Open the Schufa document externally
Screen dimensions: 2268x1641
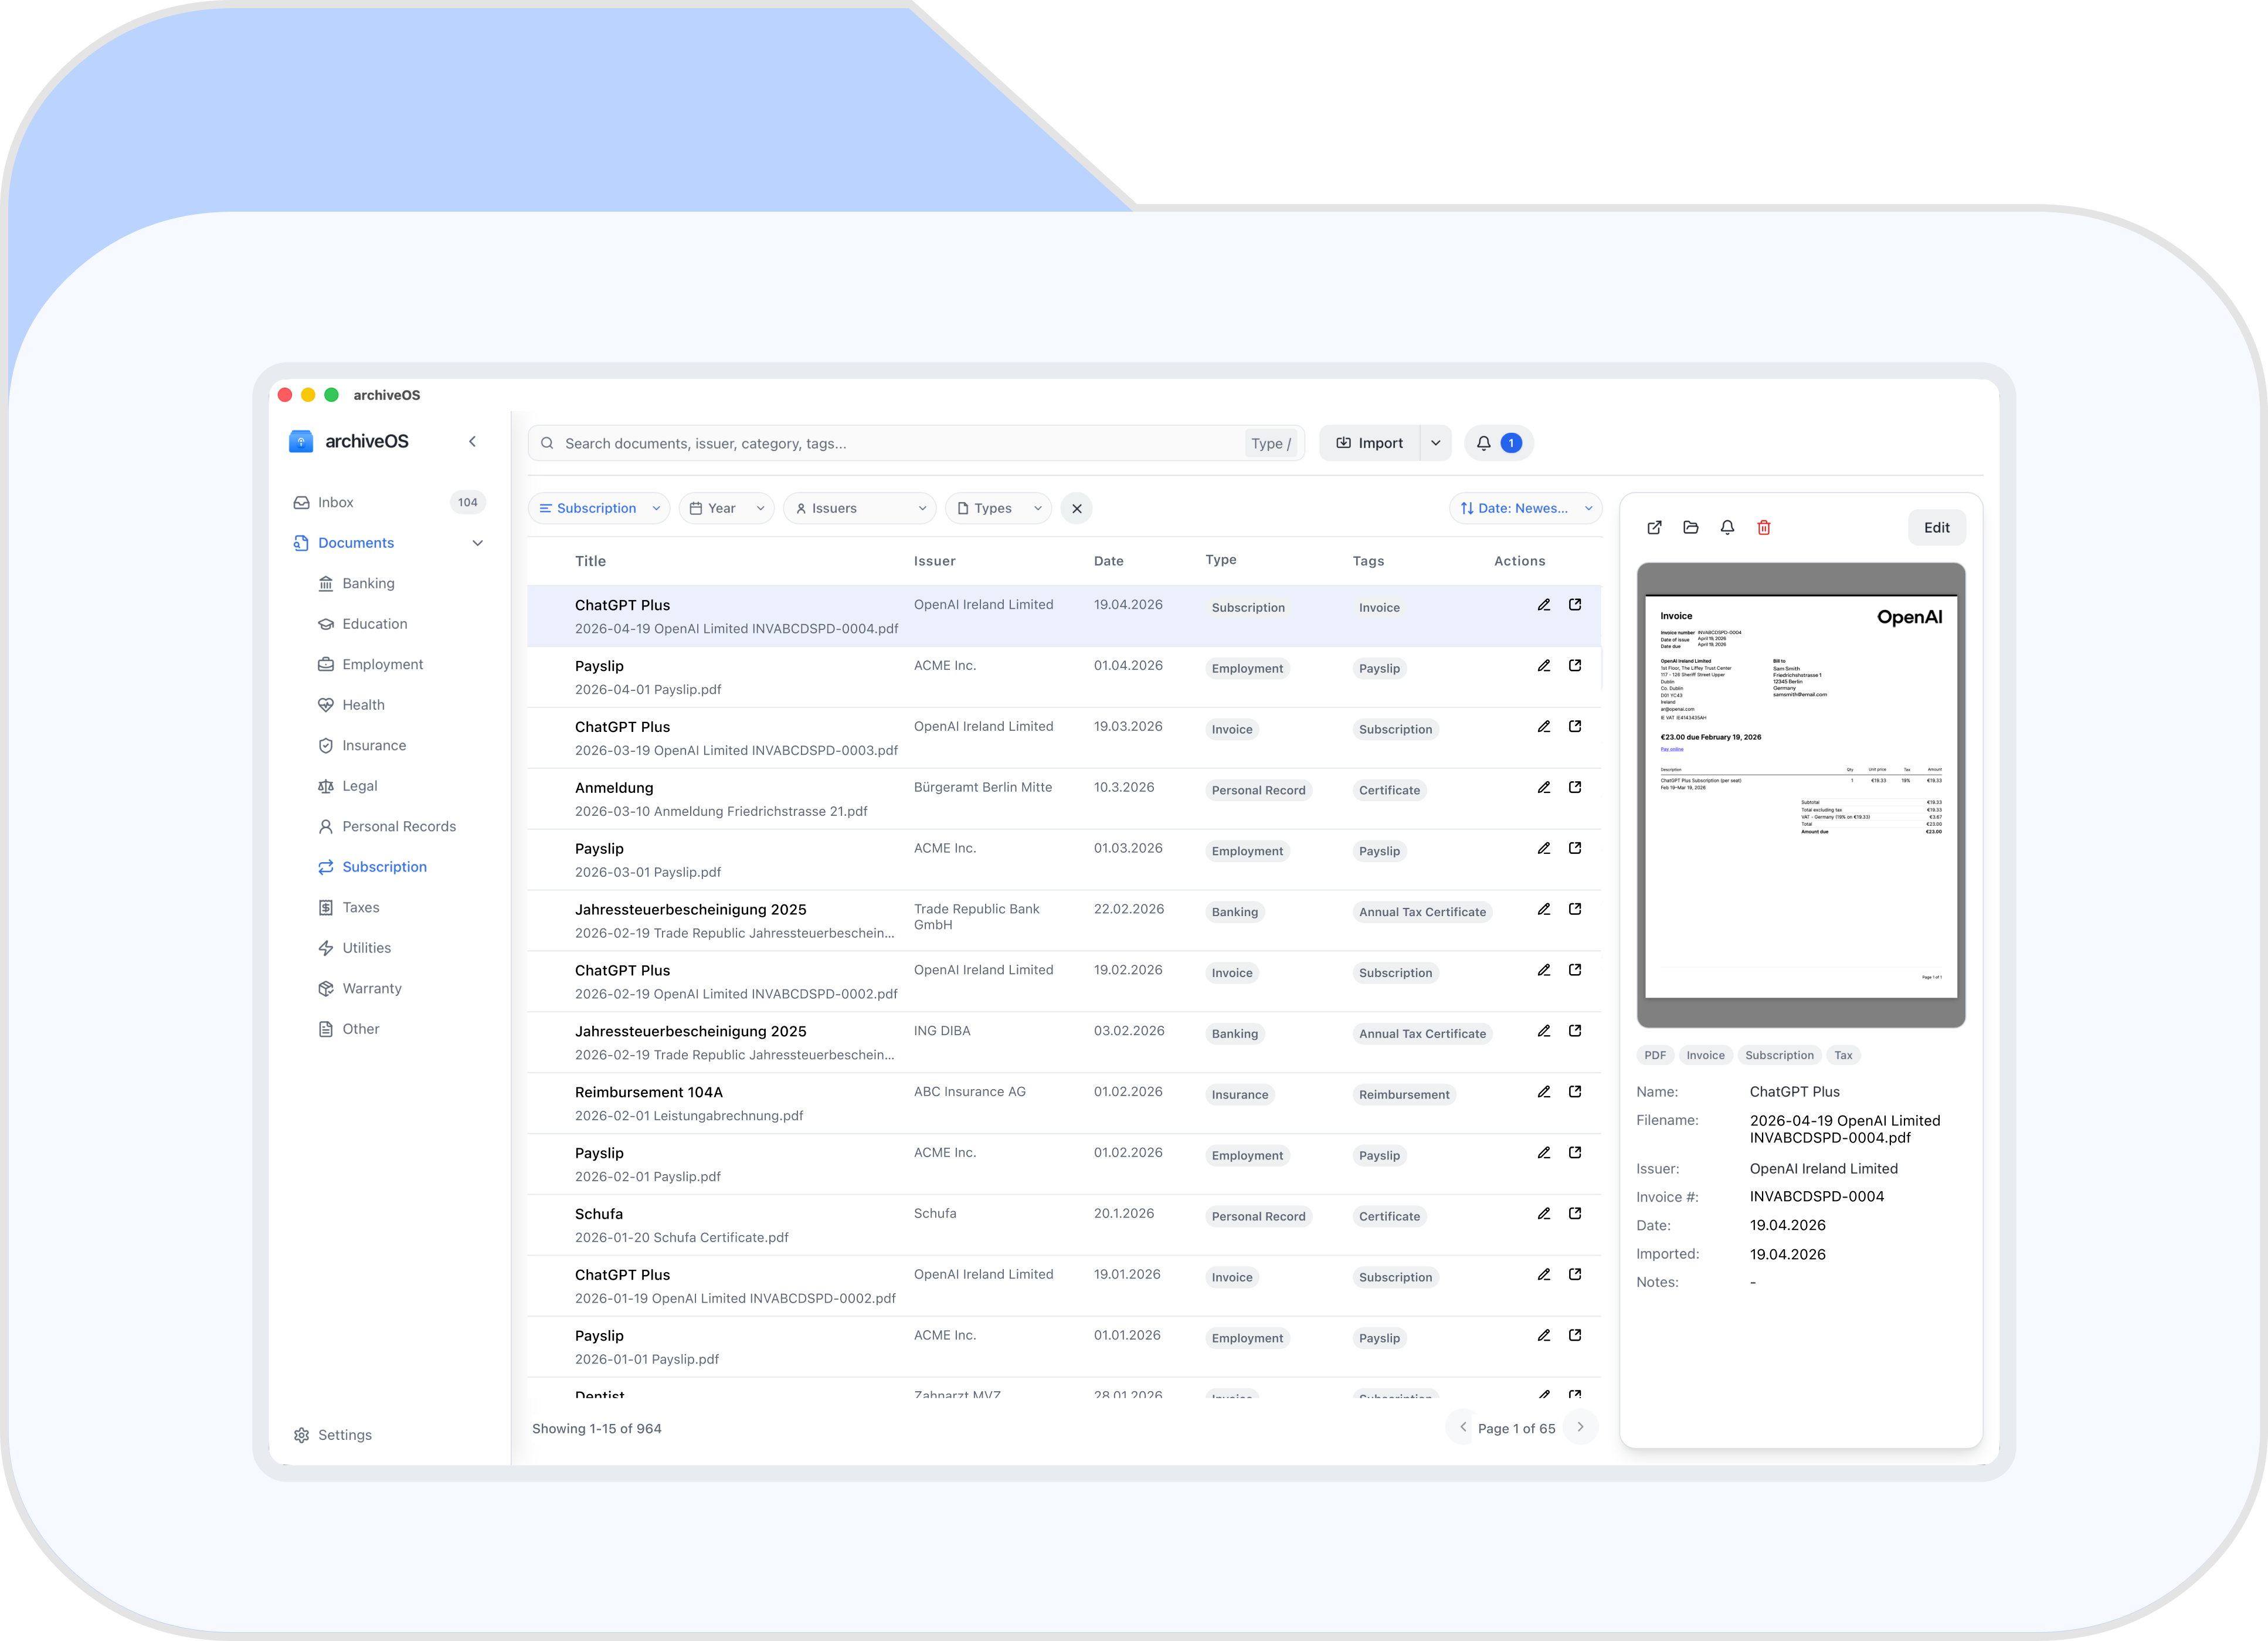[x=1575, y=1214]
